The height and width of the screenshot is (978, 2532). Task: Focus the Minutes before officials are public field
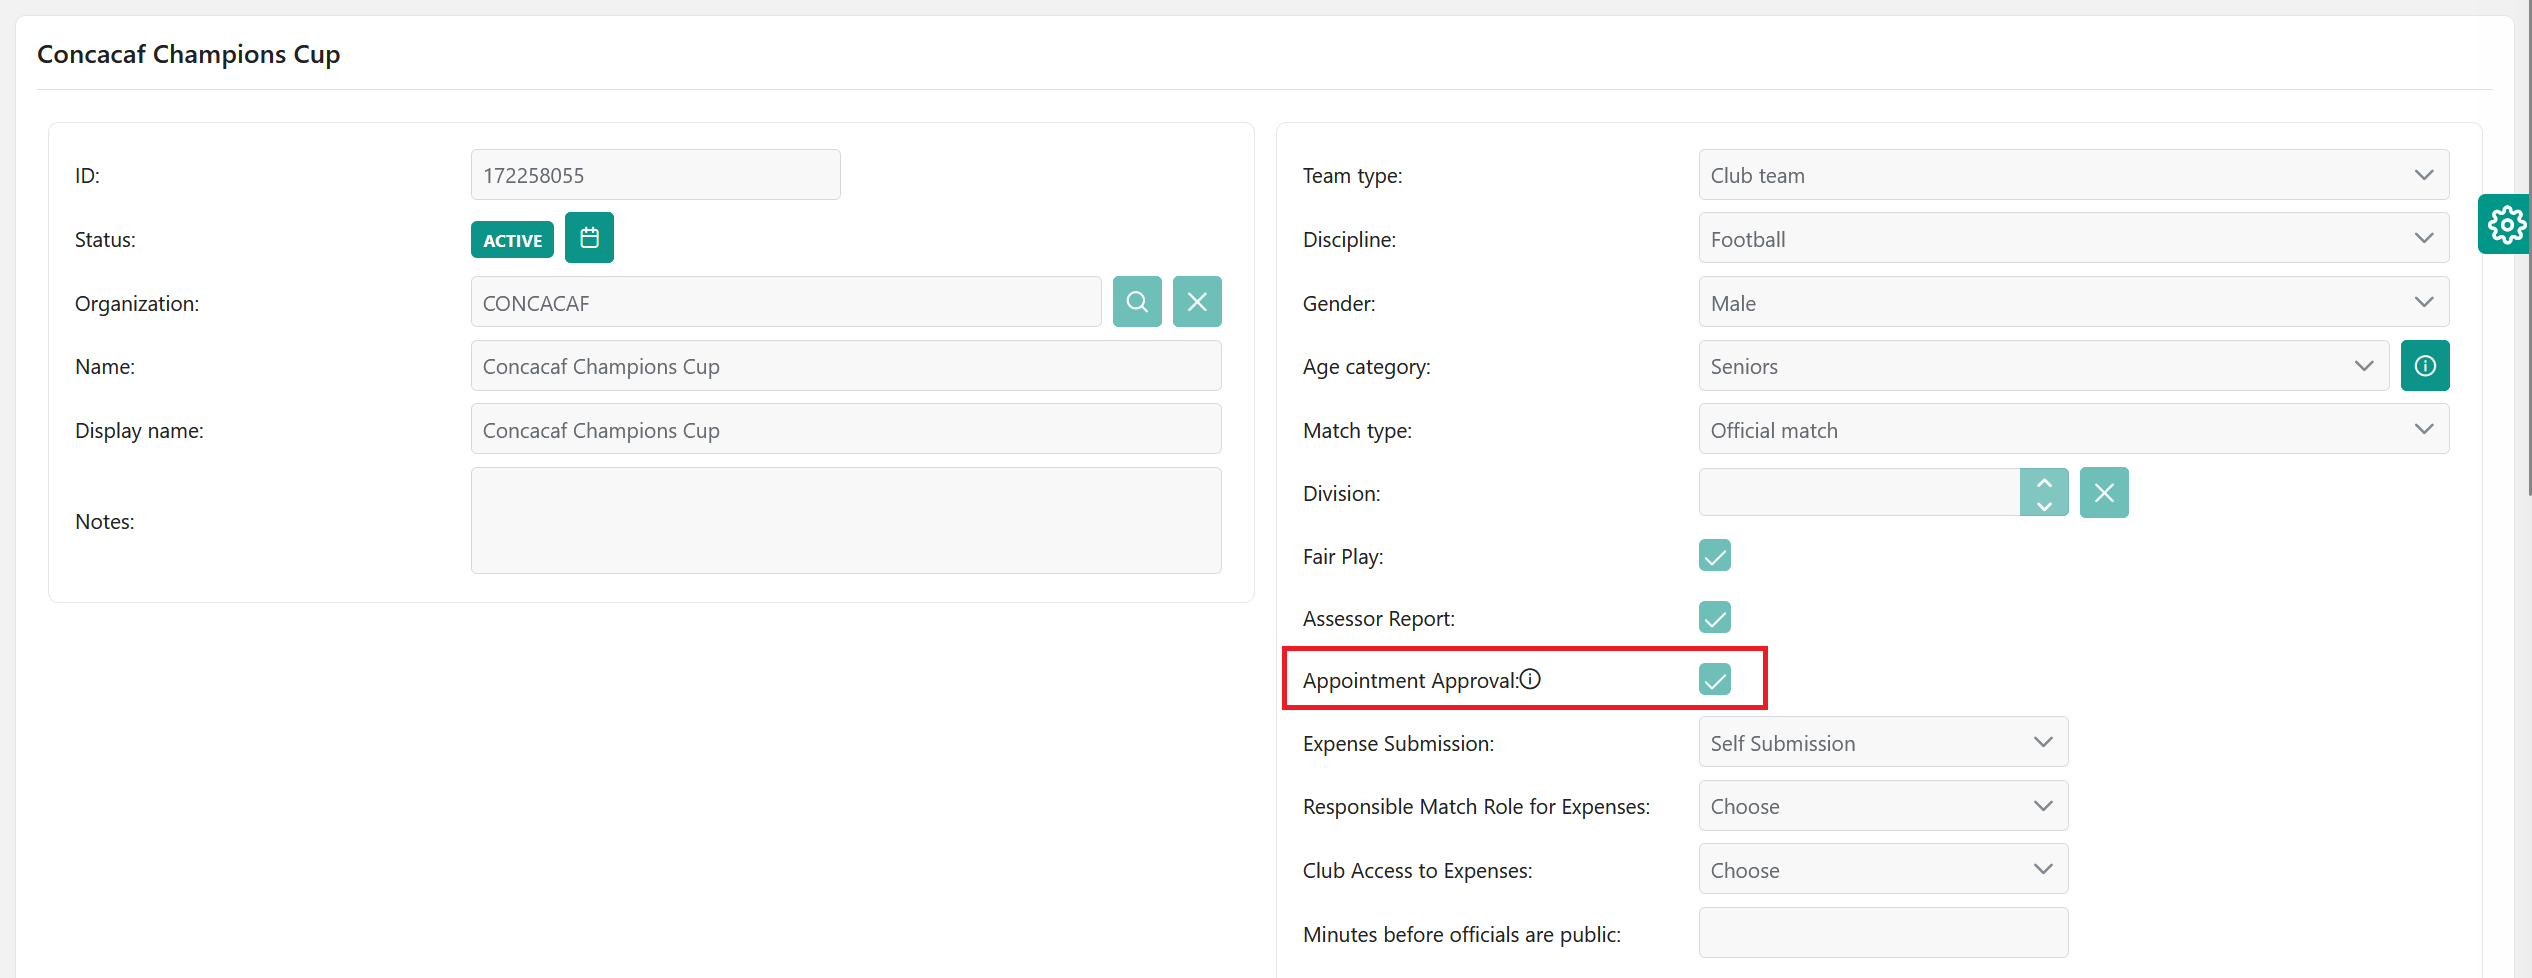click(x=1882, y=933)
